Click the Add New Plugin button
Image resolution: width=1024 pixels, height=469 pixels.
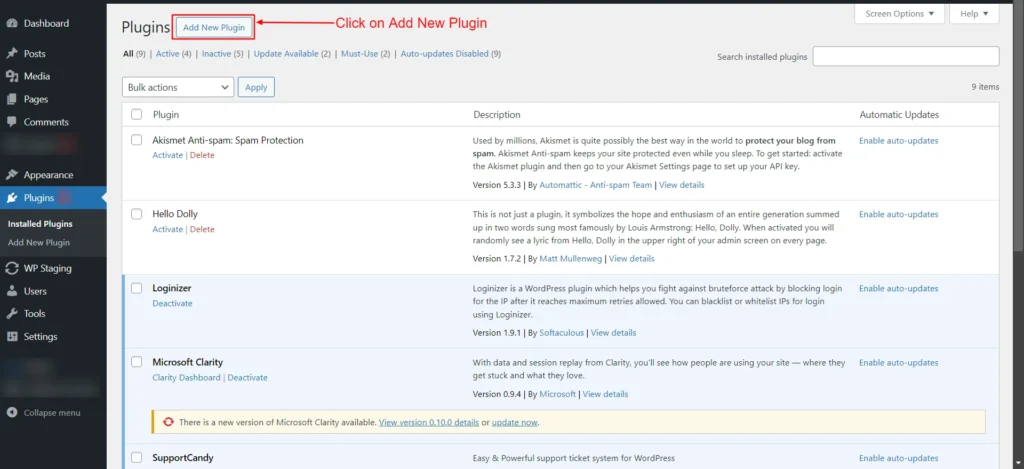214,27
